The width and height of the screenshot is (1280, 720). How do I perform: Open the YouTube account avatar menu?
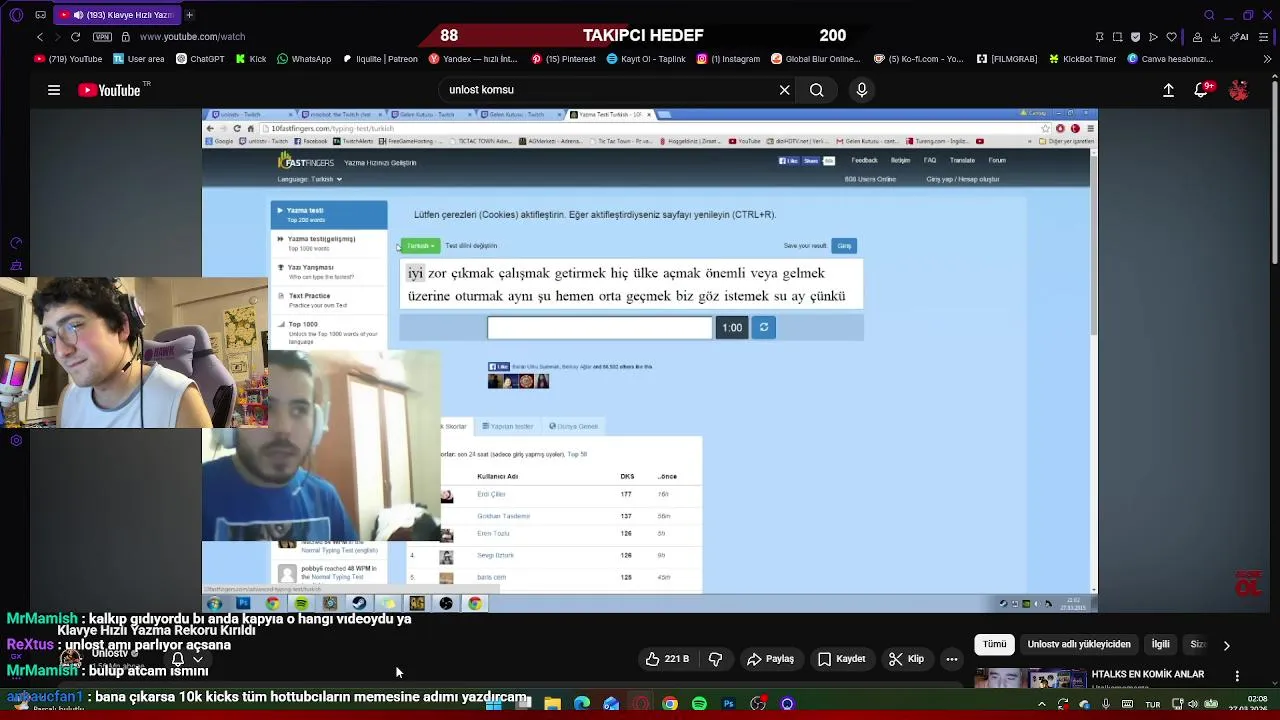(1239, 90)
